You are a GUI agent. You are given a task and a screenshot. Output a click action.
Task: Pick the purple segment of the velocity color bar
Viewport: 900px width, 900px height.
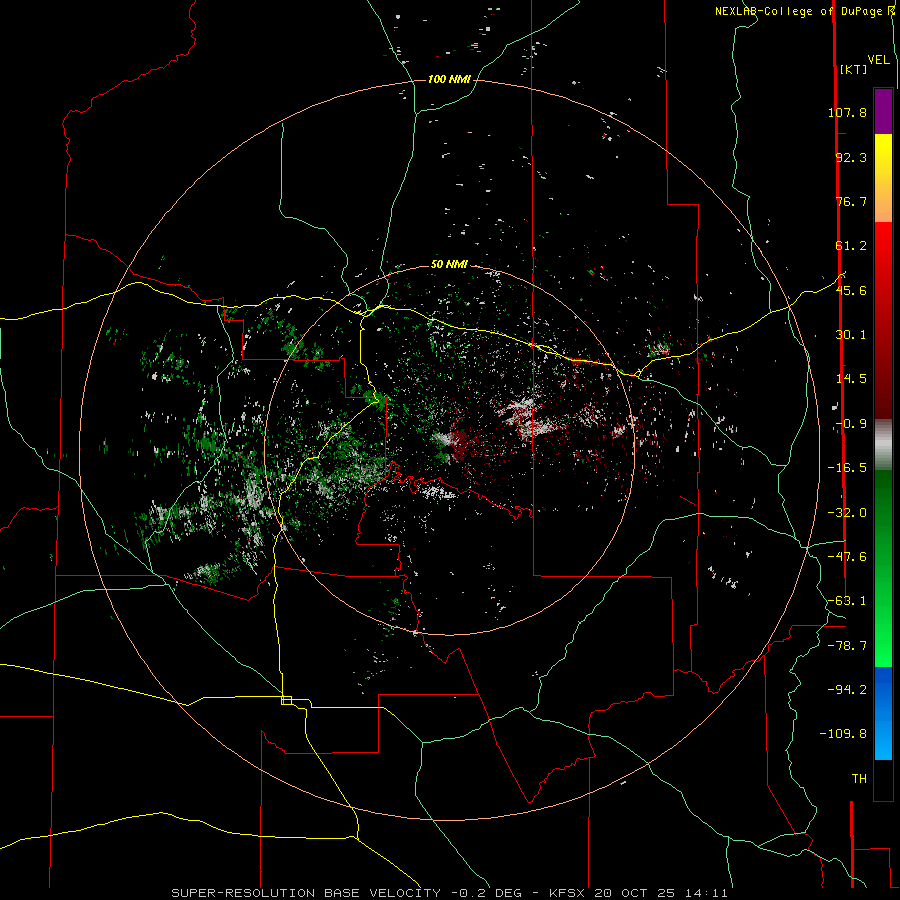tap(883, 111)
